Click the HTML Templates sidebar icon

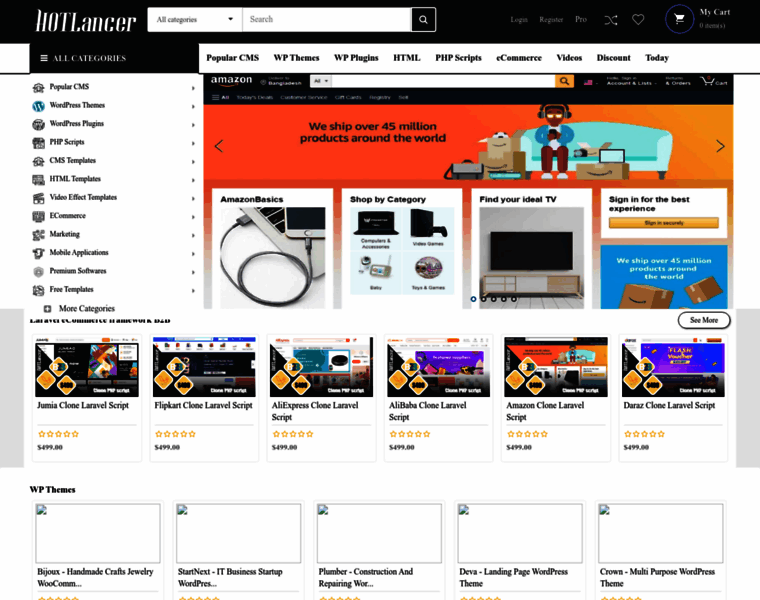tap(38, 180)
